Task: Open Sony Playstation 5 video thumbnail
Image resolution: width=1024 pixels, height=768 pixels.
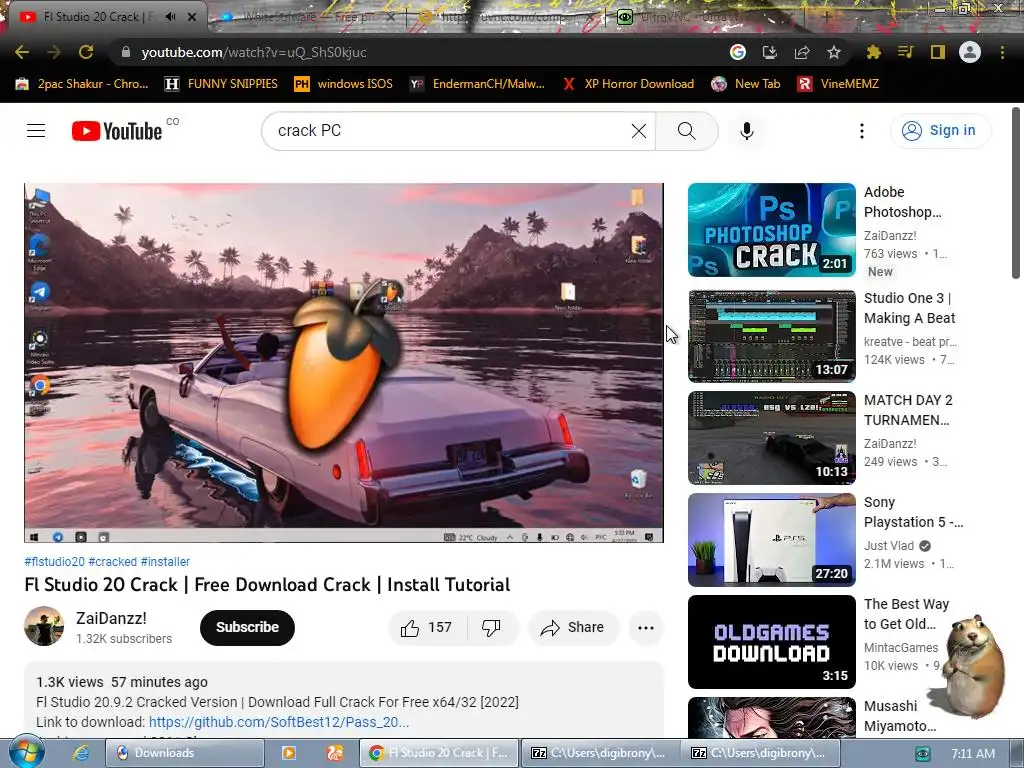Action: click(772, 540)
